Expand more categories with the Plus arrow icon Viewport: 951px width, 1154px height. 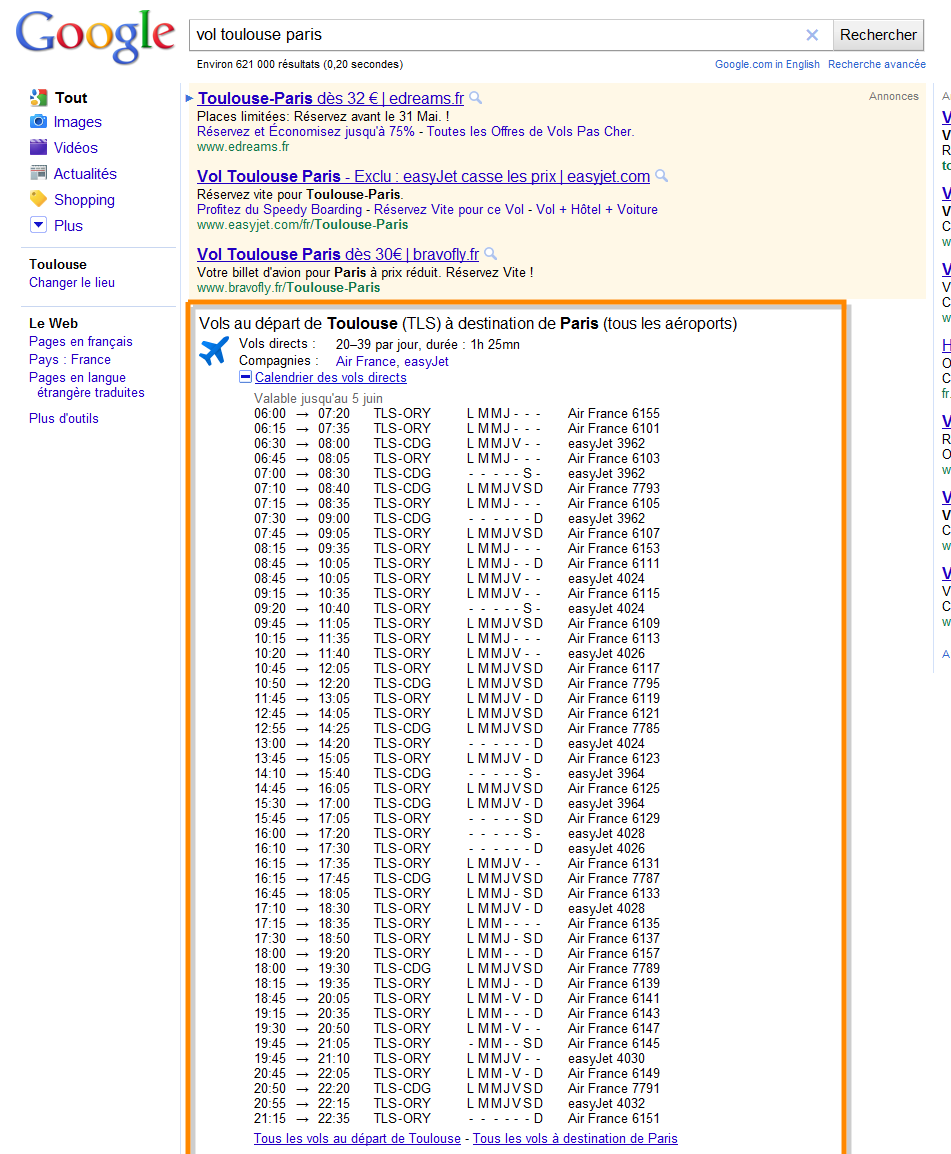[x=38, y=224]
